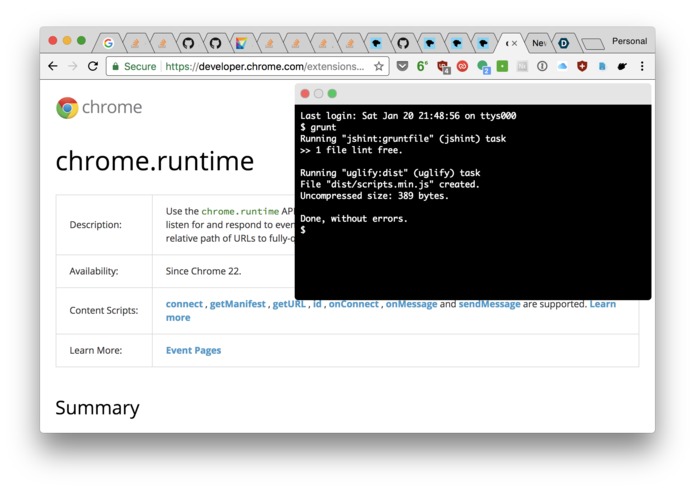Open a new tab with the blank tab button

pyautogui.click(x=593, y=44)
